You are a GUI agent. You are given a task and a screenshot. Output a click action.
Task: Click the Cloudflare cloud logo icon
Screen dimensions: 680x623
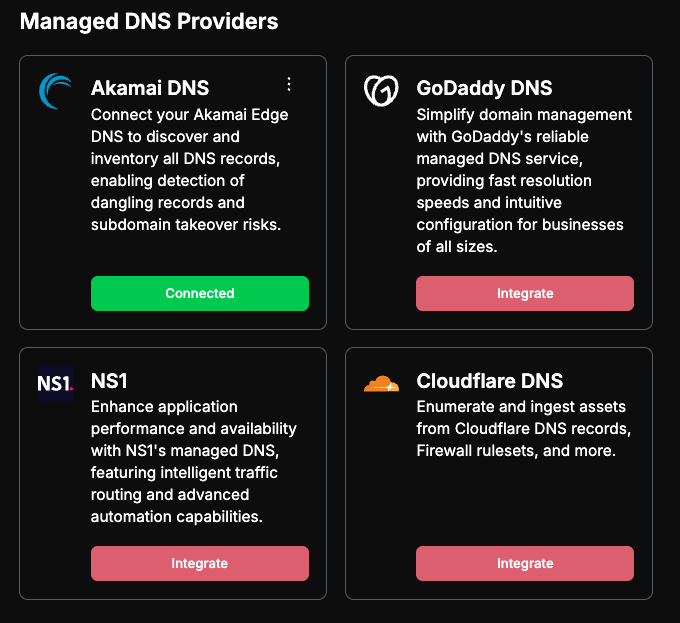click(x=381, y=384)
